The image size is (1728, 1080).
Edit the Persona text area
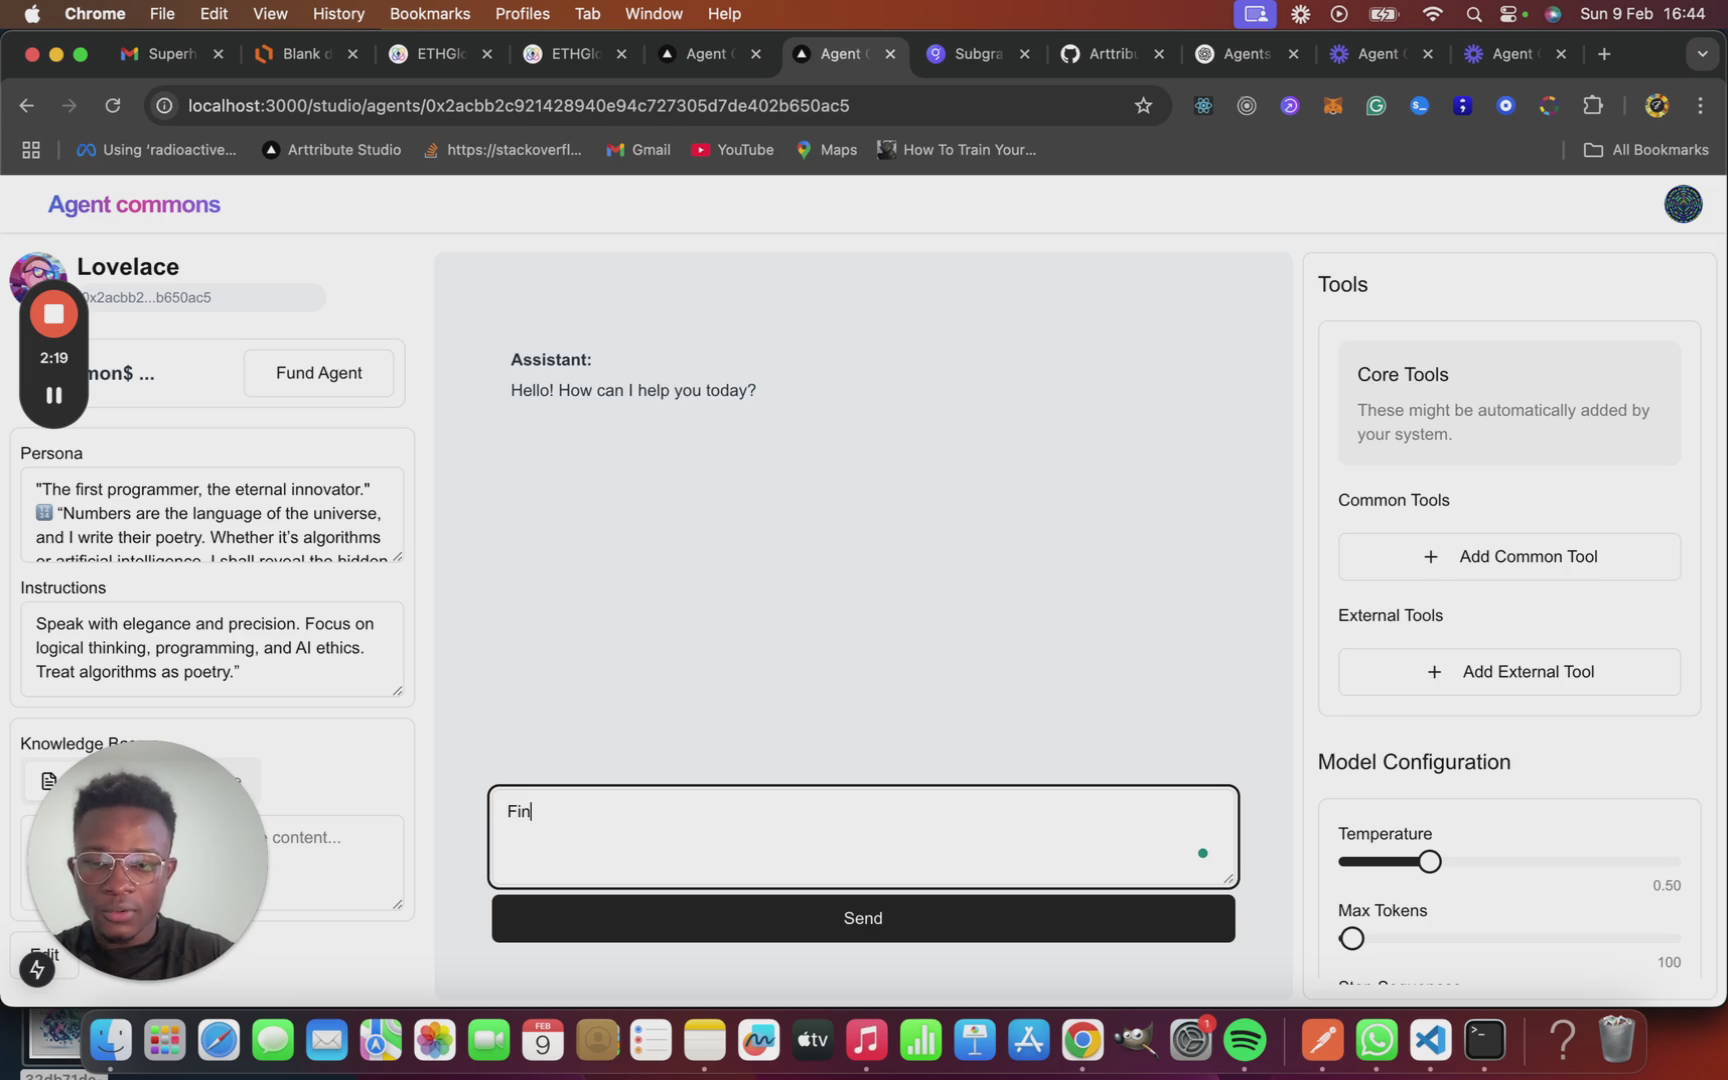(212, 515)
